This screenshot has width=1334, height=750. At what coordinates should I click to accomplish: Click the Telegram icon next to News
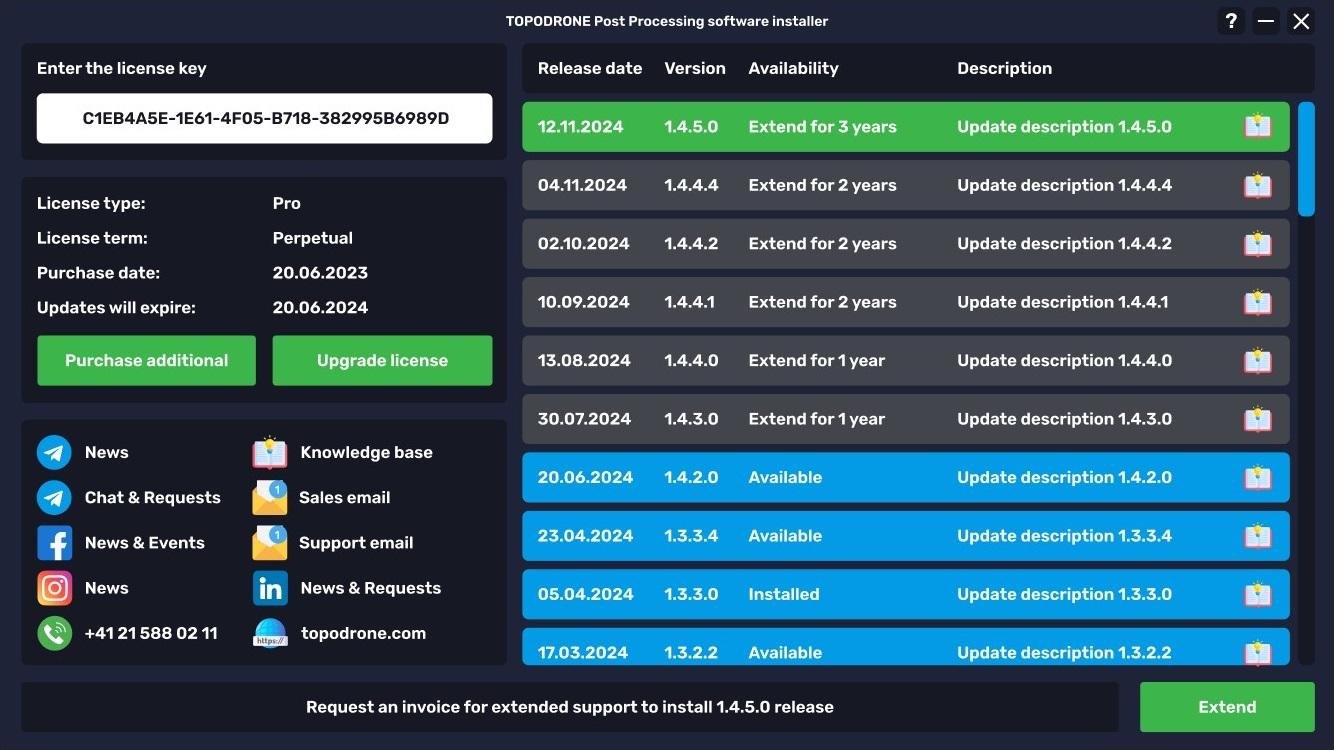click(55, 452)
